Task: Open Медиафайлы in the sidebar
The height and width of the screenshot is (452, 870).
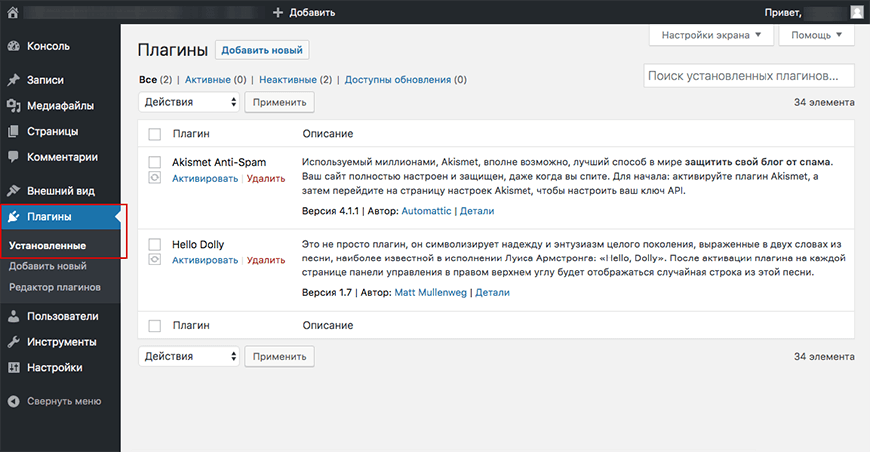Action: pos(60,105)
